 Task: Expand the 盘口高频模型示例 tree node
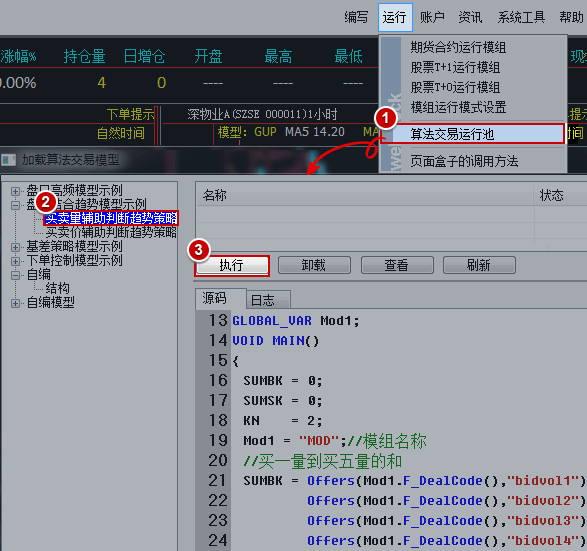coord(15,191)
